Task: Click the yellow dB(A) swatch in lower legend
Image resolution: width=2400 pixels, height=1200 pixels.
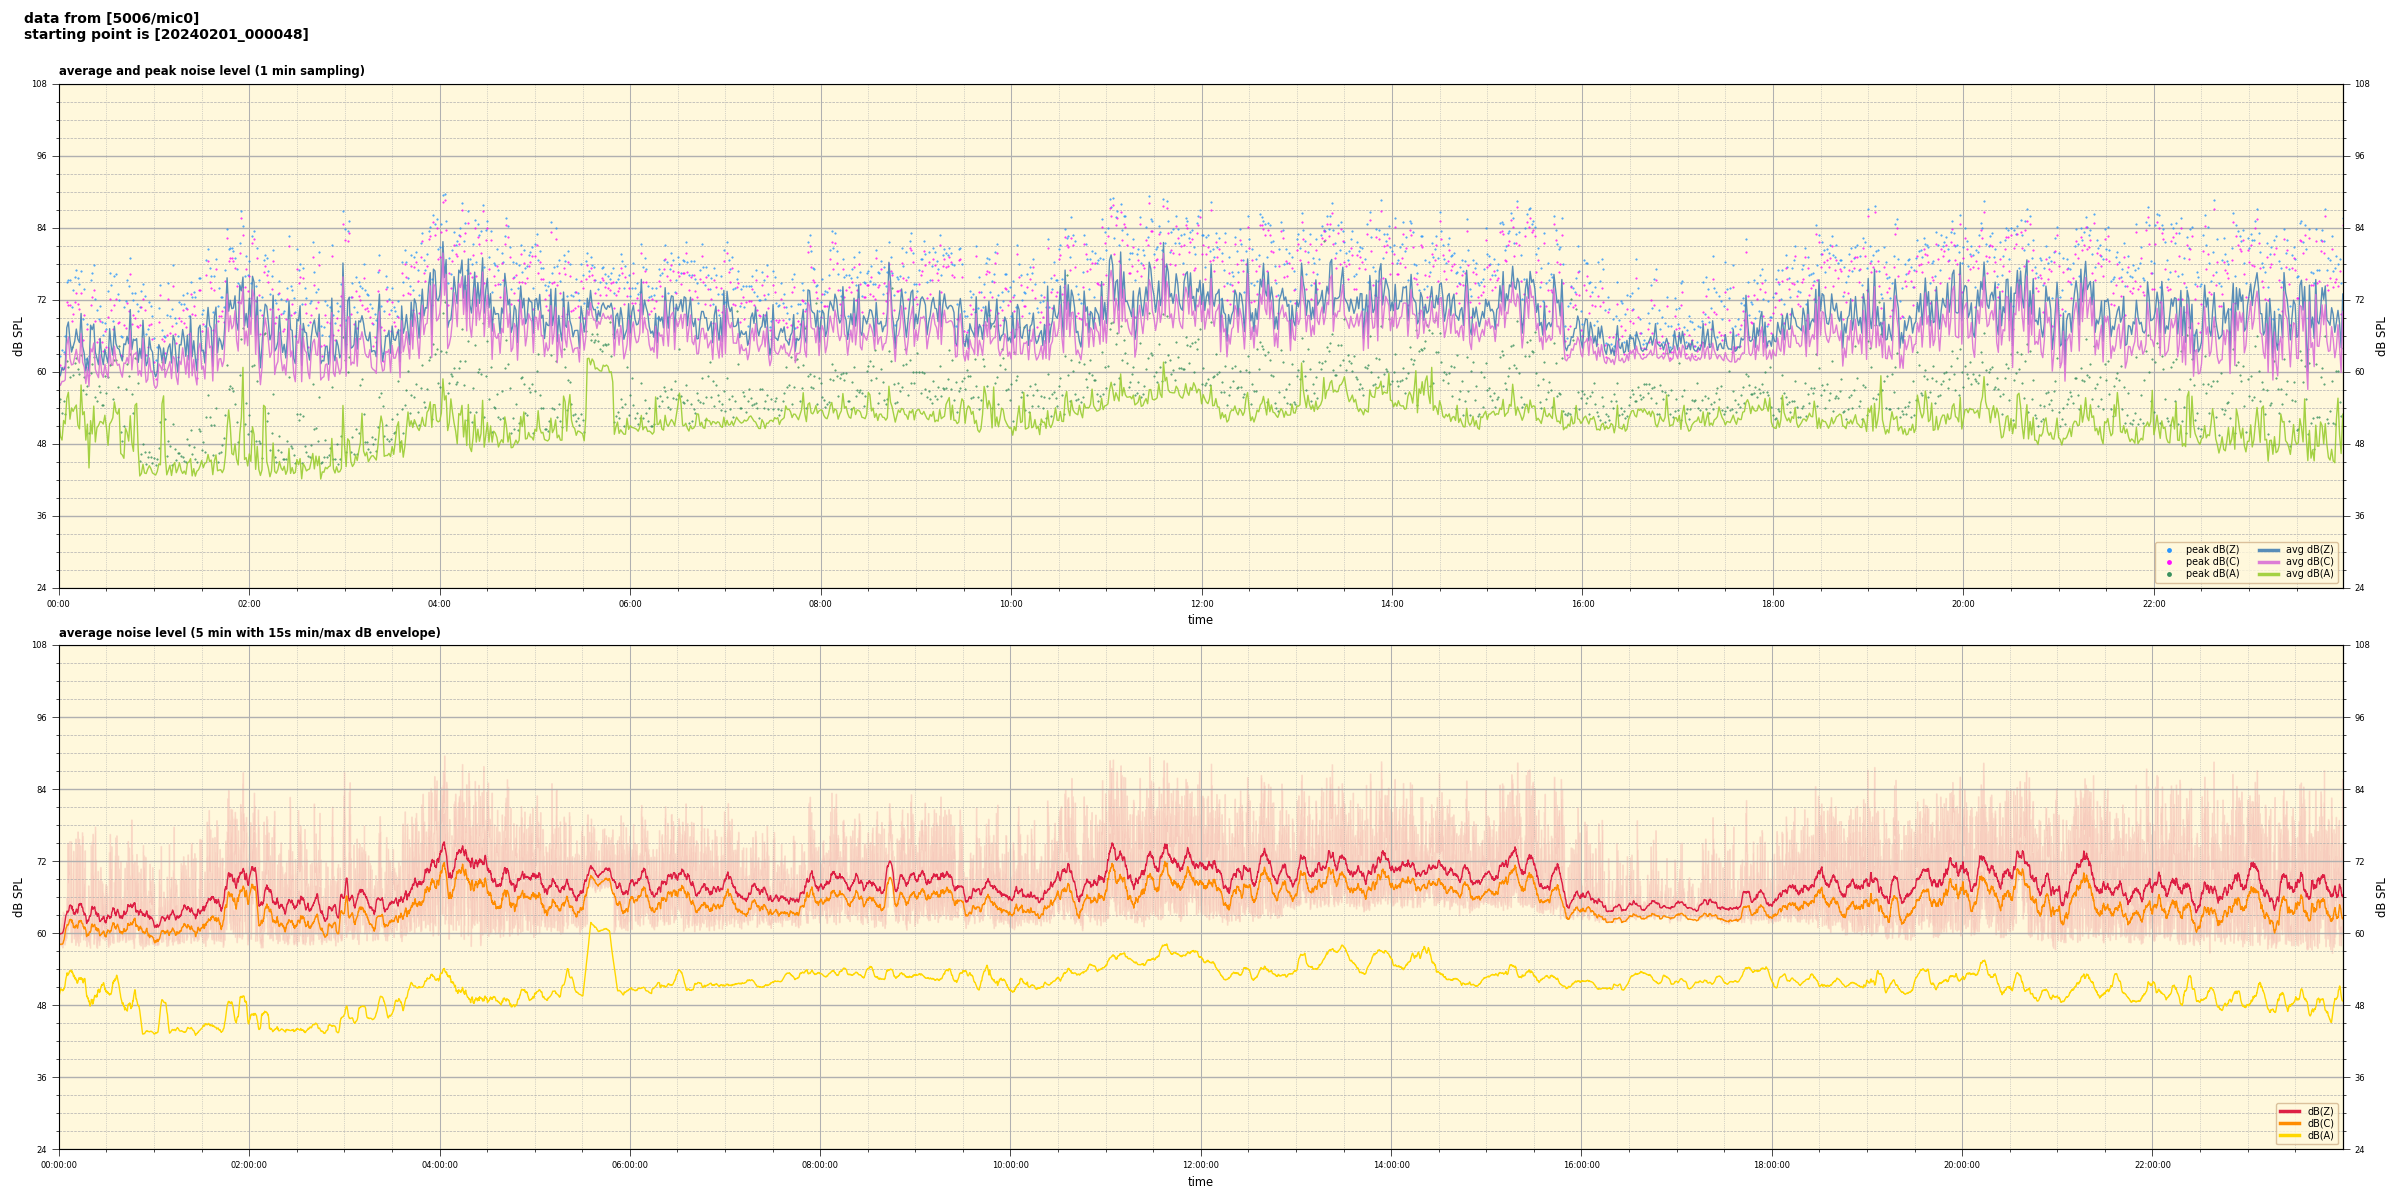Action: 2289,1135
